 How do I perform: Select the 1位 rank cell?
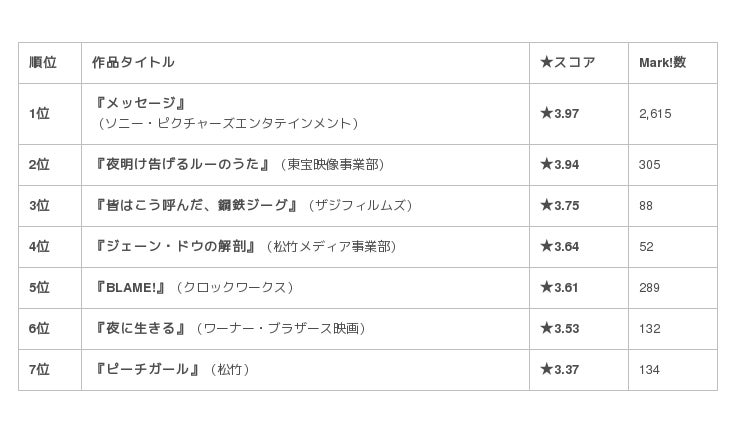39,113
